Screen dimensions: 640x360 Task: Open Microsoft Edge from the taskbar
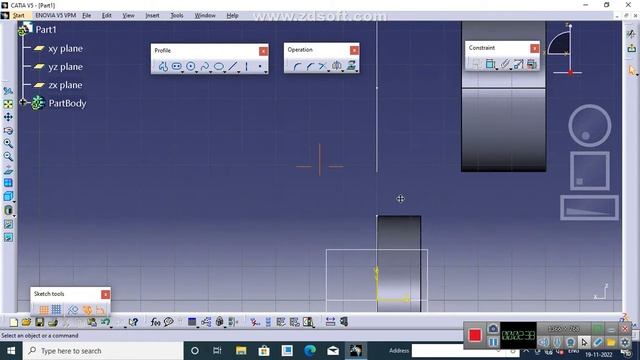310,351
